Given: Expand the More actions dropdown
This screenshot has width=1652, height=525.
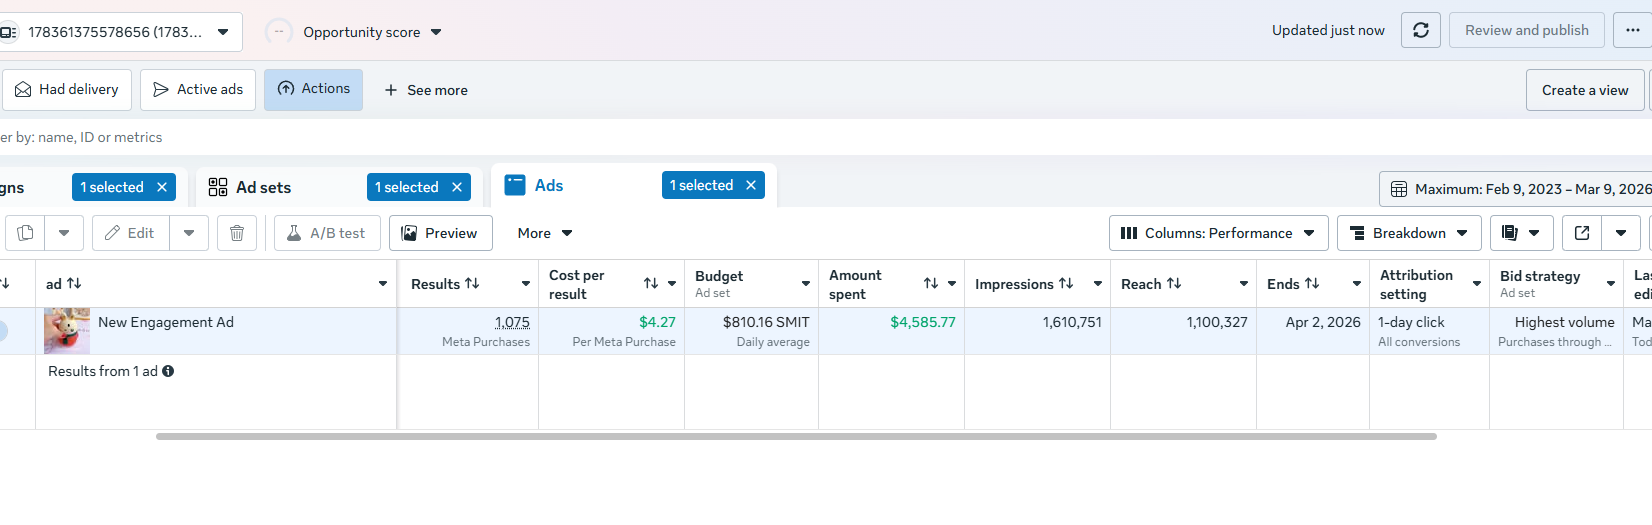Looking at the screenshot, I should 544,233.
